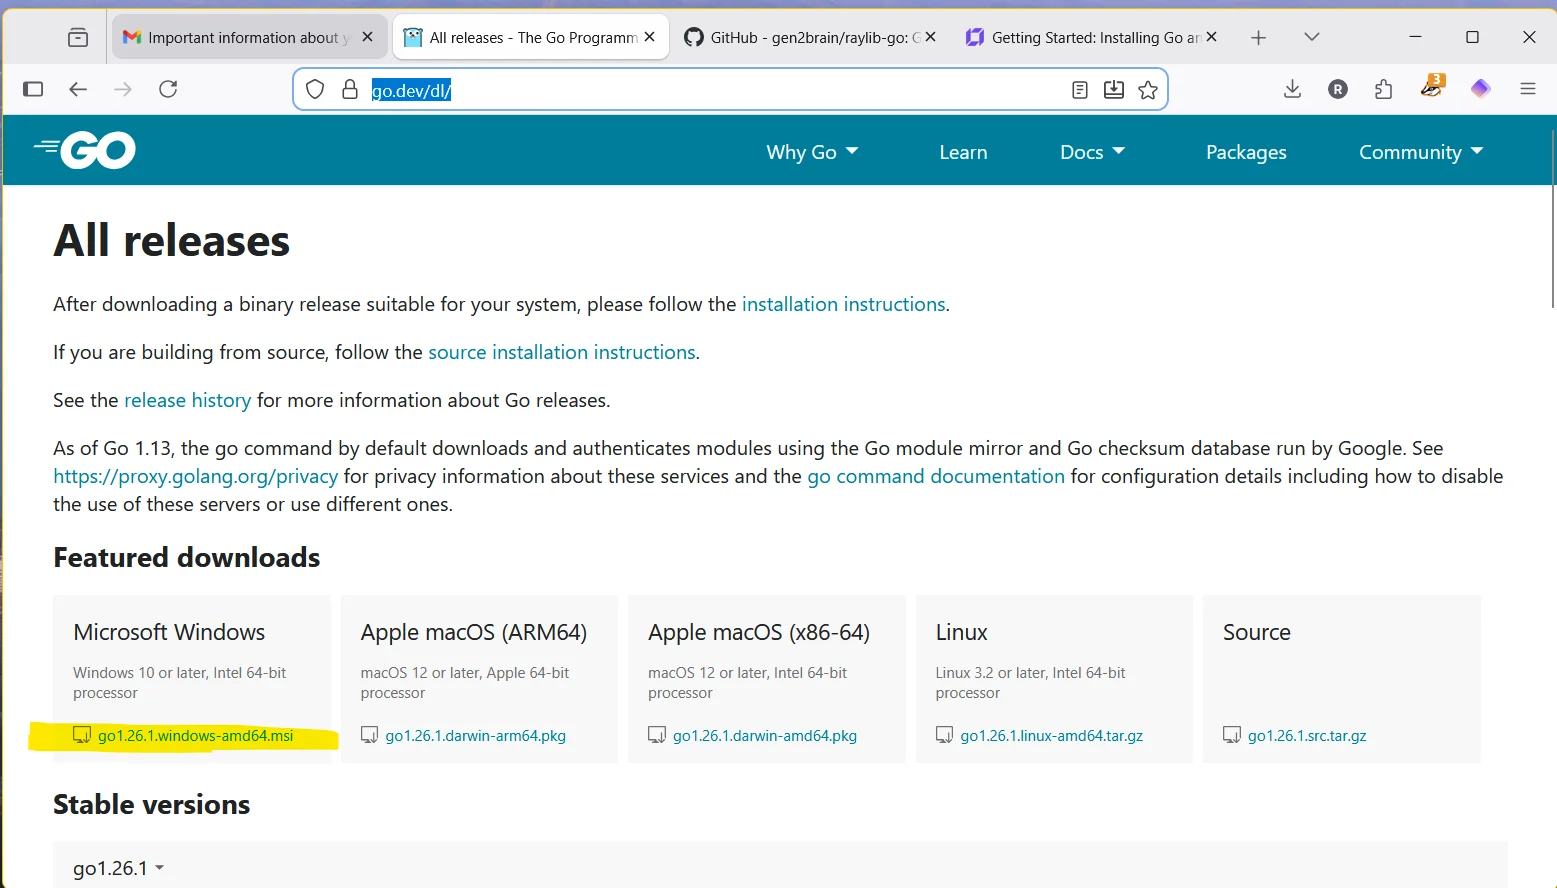1557x888 pixels.
Task: Open the Extensions puzzle-piece menu
Action: tap(1383, 89)
